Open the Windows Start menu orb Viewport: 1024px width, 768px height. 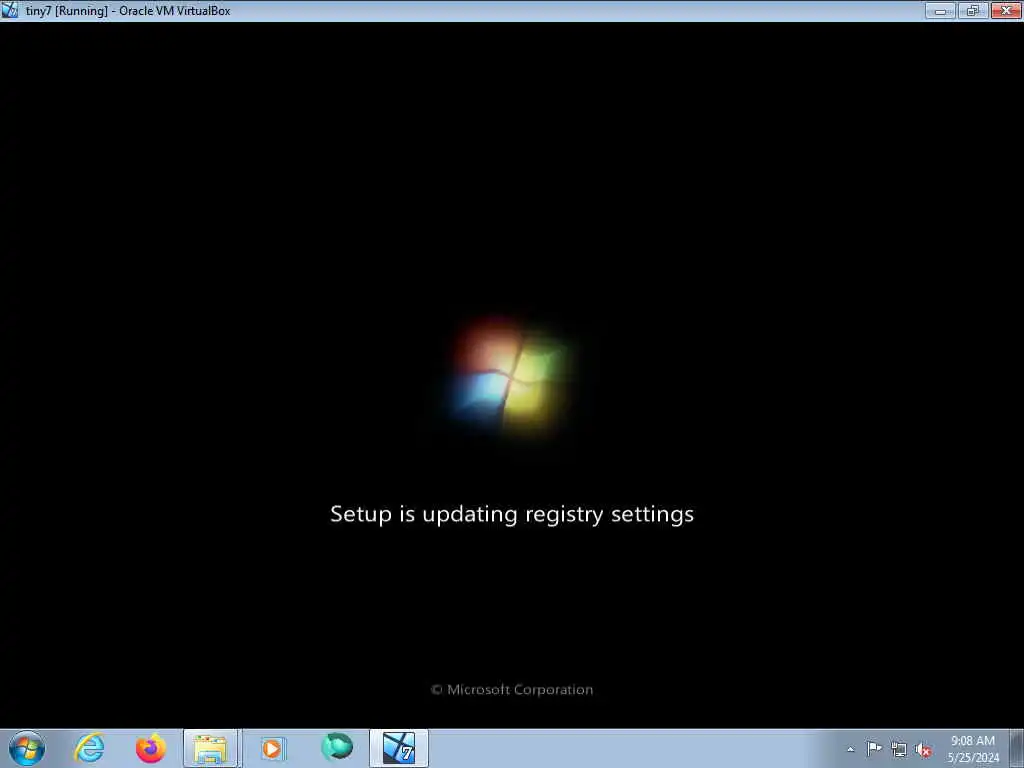pos(27,748)
